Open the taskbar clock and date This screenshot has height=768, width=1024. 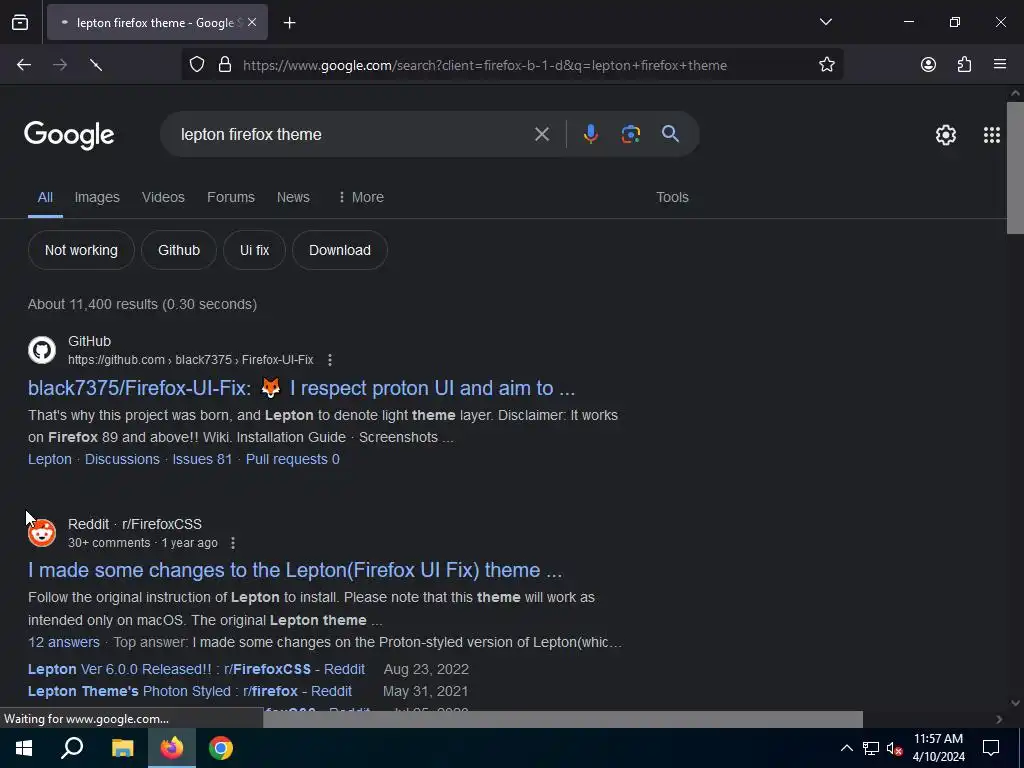pyautogui.click(x=938, y=748)
